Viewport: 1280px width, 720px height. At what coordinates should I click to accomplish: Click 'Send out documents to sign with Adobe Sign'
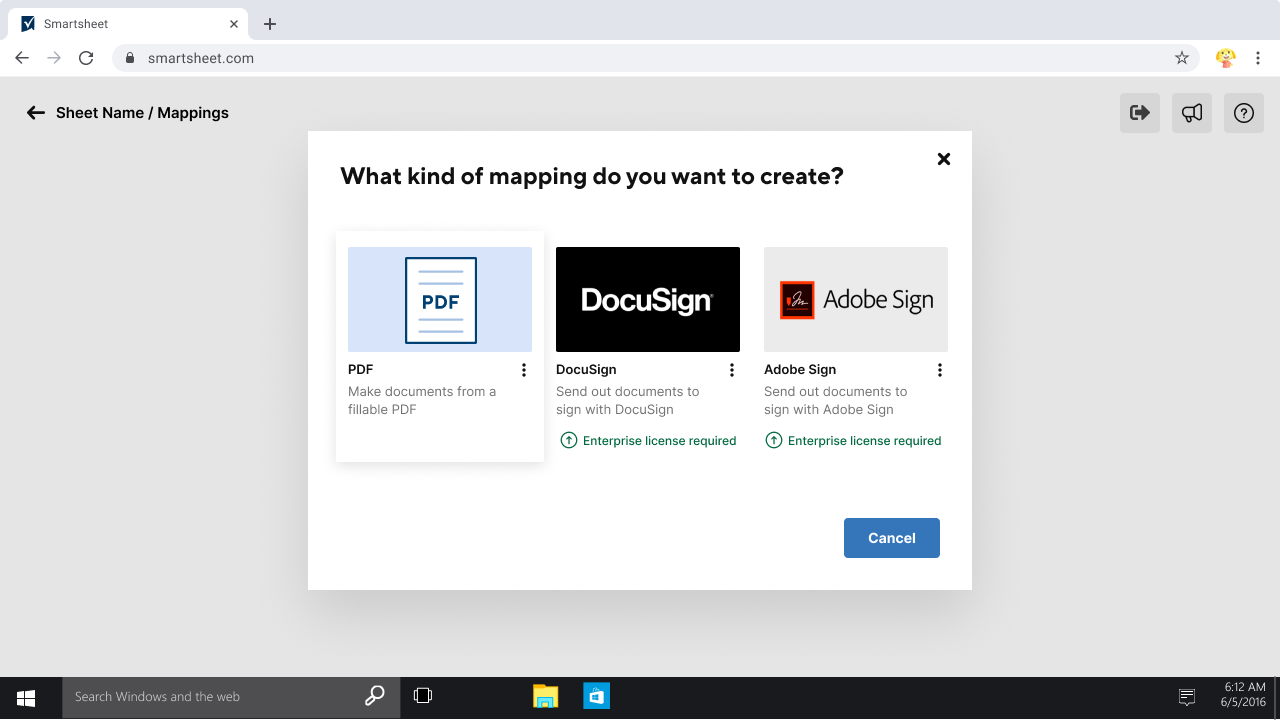[836, 401]
